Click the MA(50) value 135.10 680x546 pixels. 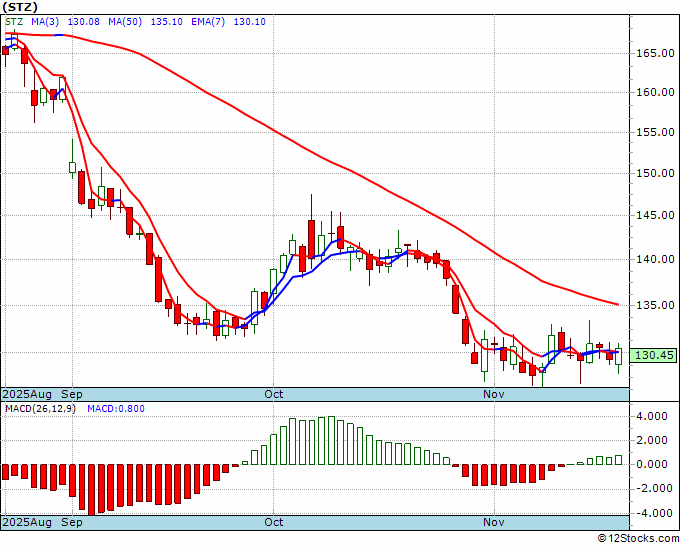[x=167, y=22]
